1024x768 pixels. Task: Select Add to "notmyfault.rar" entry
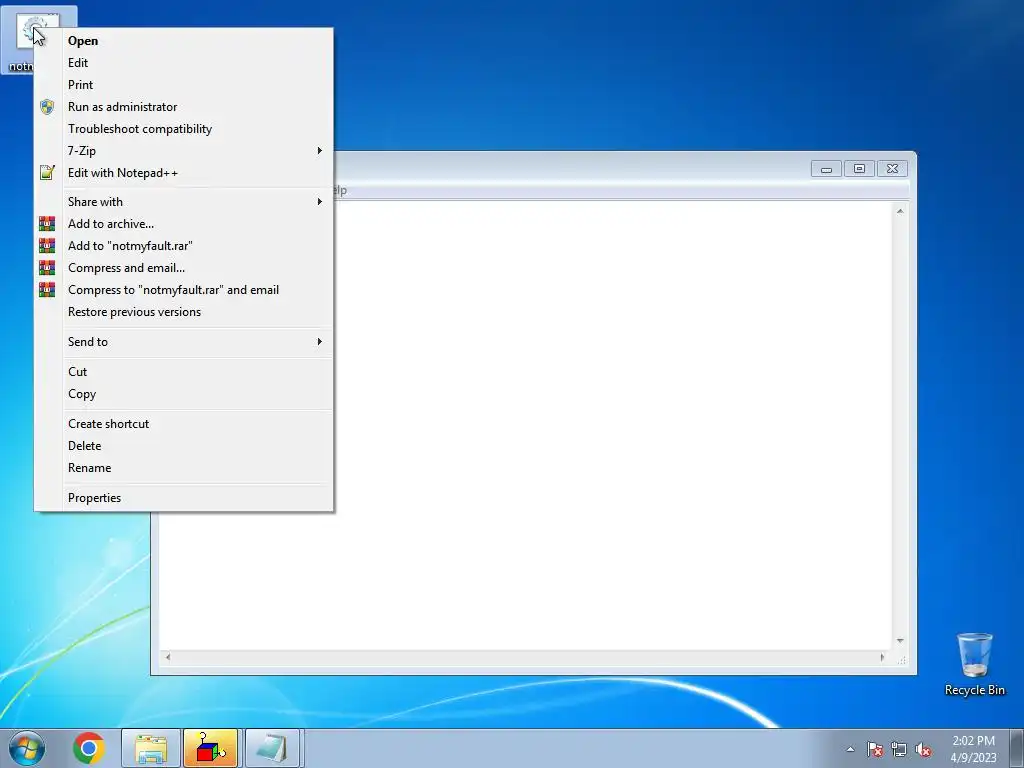(184, 246)
